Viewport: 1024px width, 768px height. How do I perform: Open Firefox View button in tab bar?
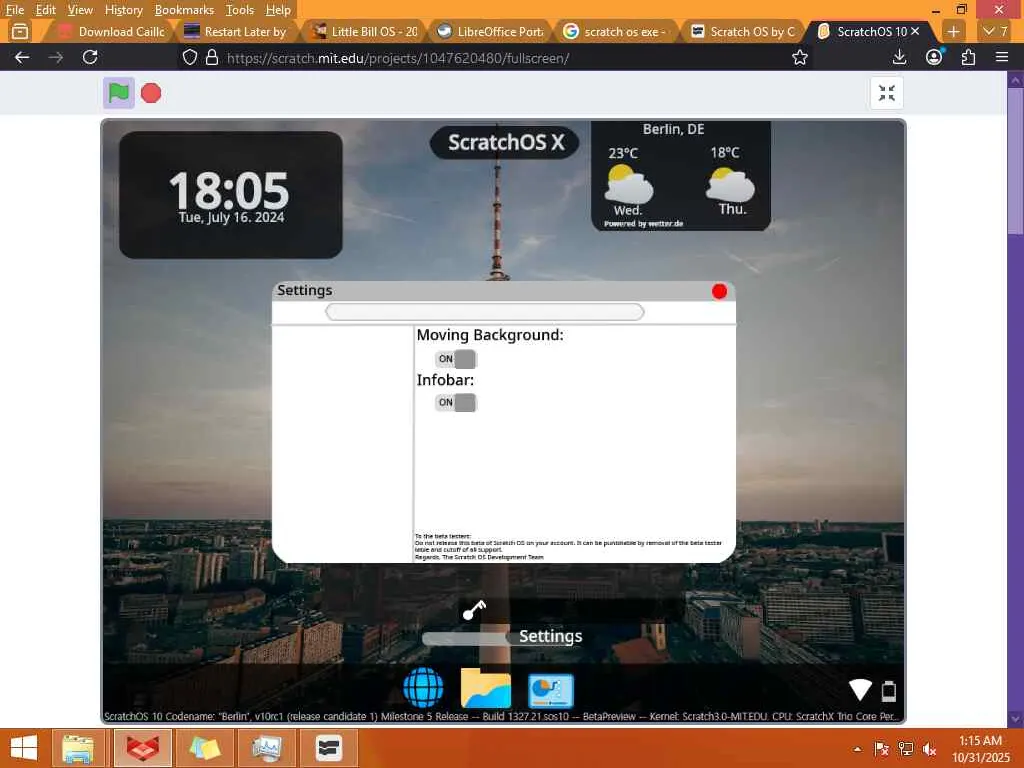coord(20,31)
